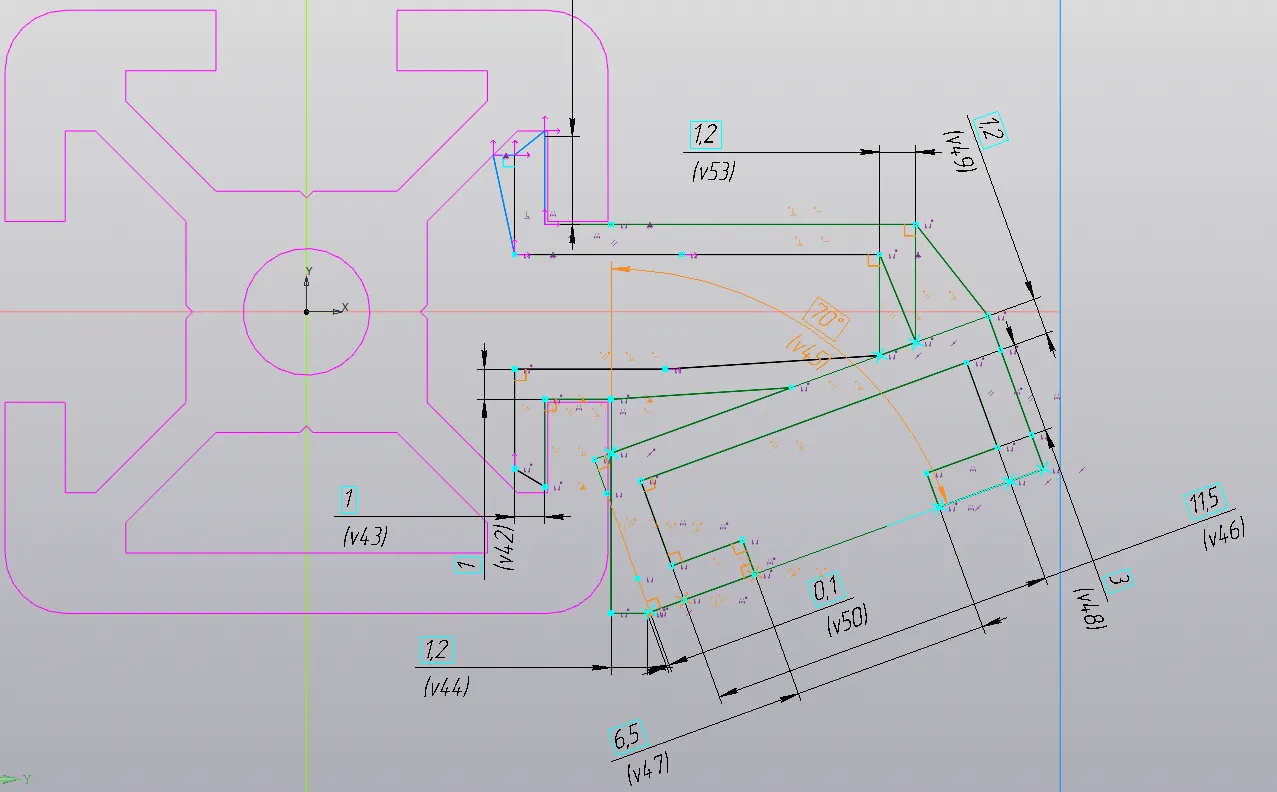
Task: Click the (v44) variable label
Action: pyautogui.click(x=447, y=687)
